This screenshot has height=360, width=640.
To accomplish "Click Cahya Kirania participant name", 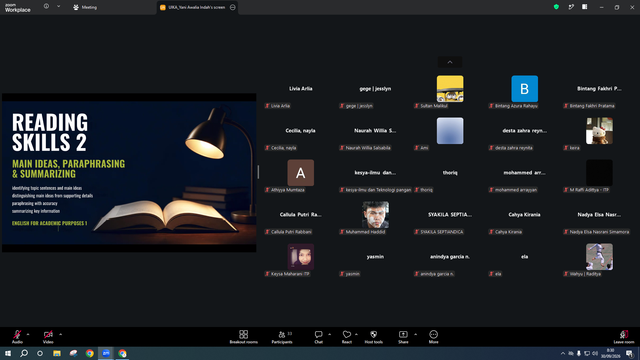I will pyautogui.click(x=524, y=215).
